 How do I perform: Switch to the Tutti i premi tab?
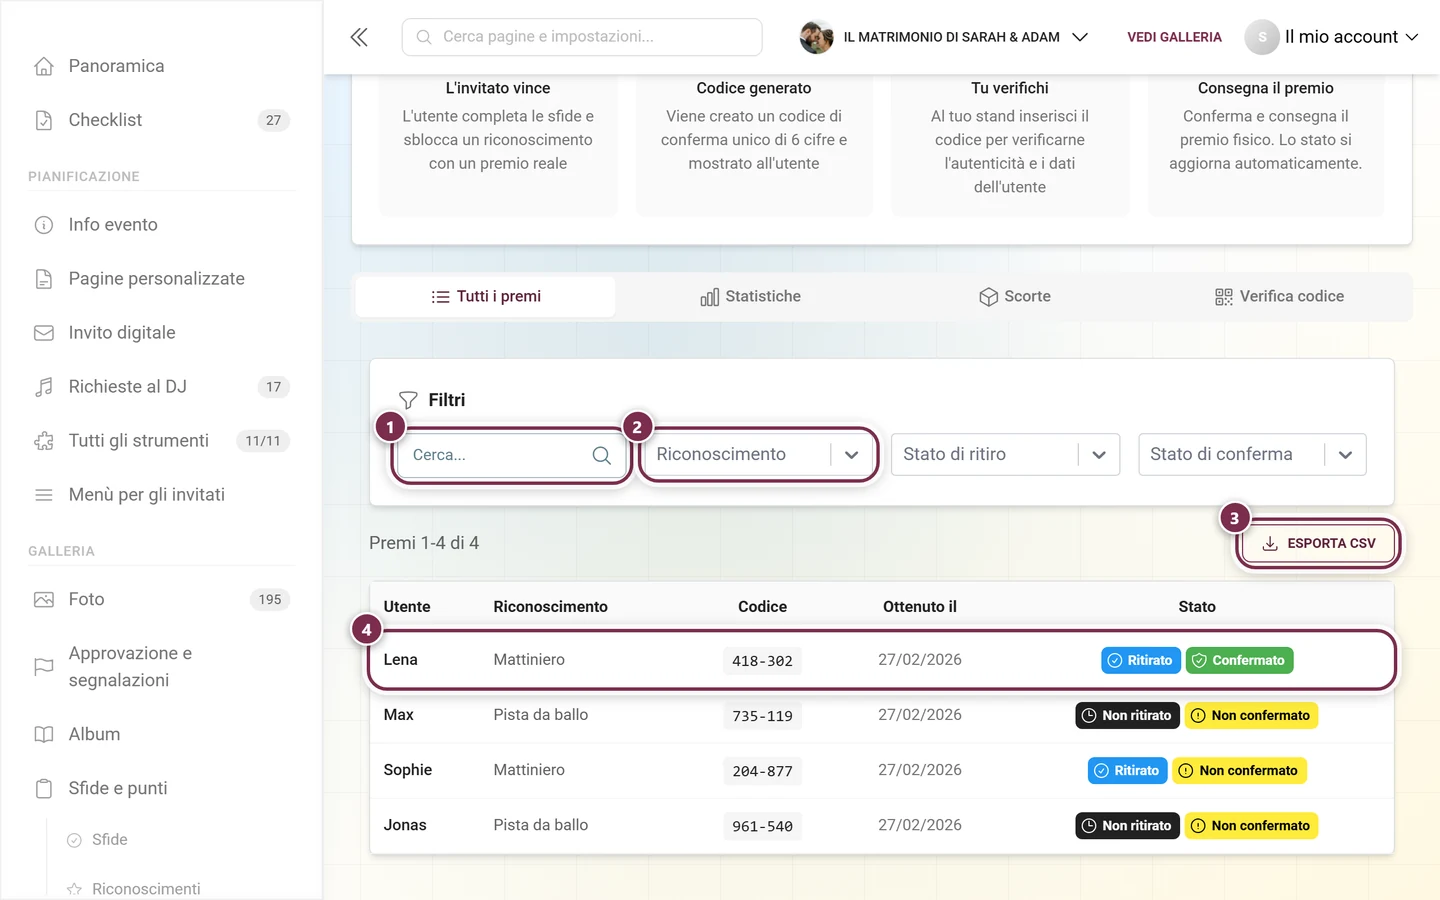tap(486, 297)
